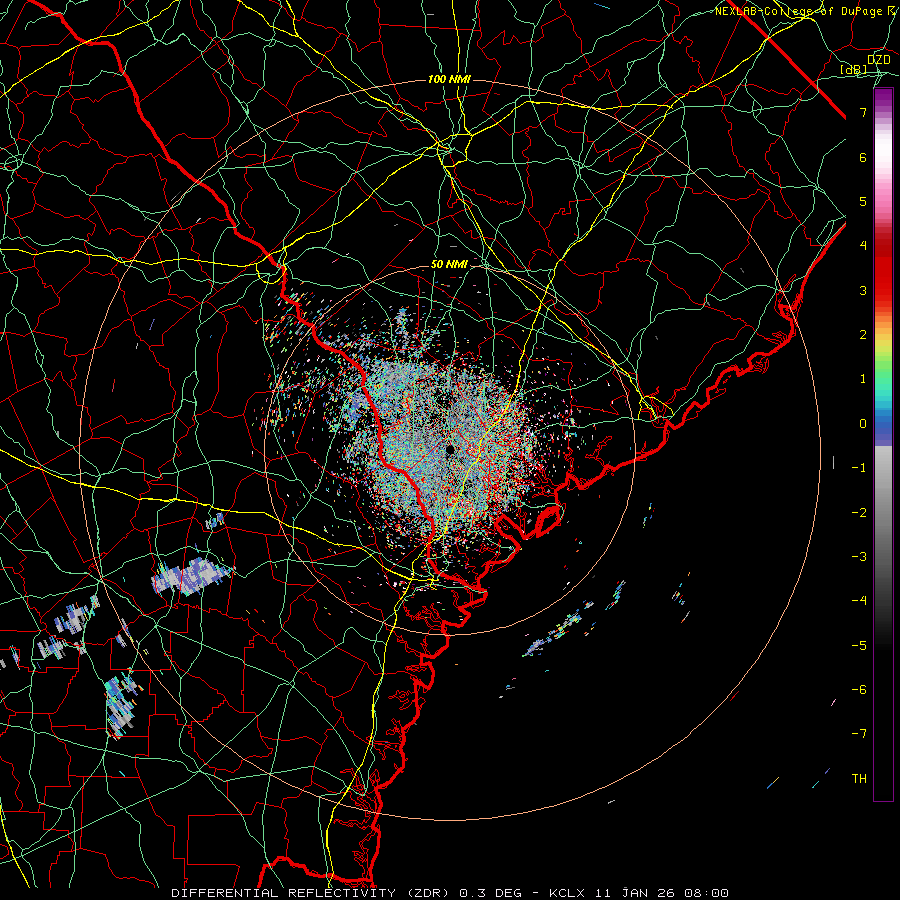Click the "5" value on color scale
The image size is (900, 900).
click(863, 201)
